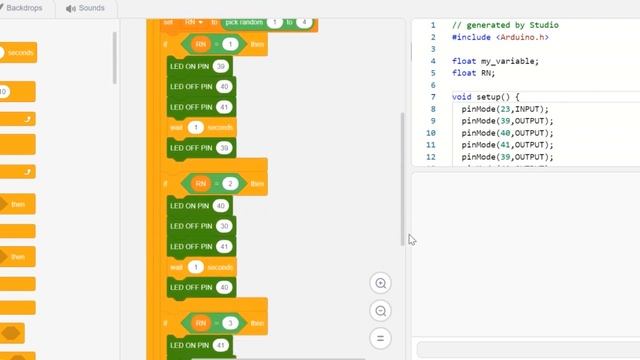
Task: Switch to the Sounds tab
Action: point(85,8)
